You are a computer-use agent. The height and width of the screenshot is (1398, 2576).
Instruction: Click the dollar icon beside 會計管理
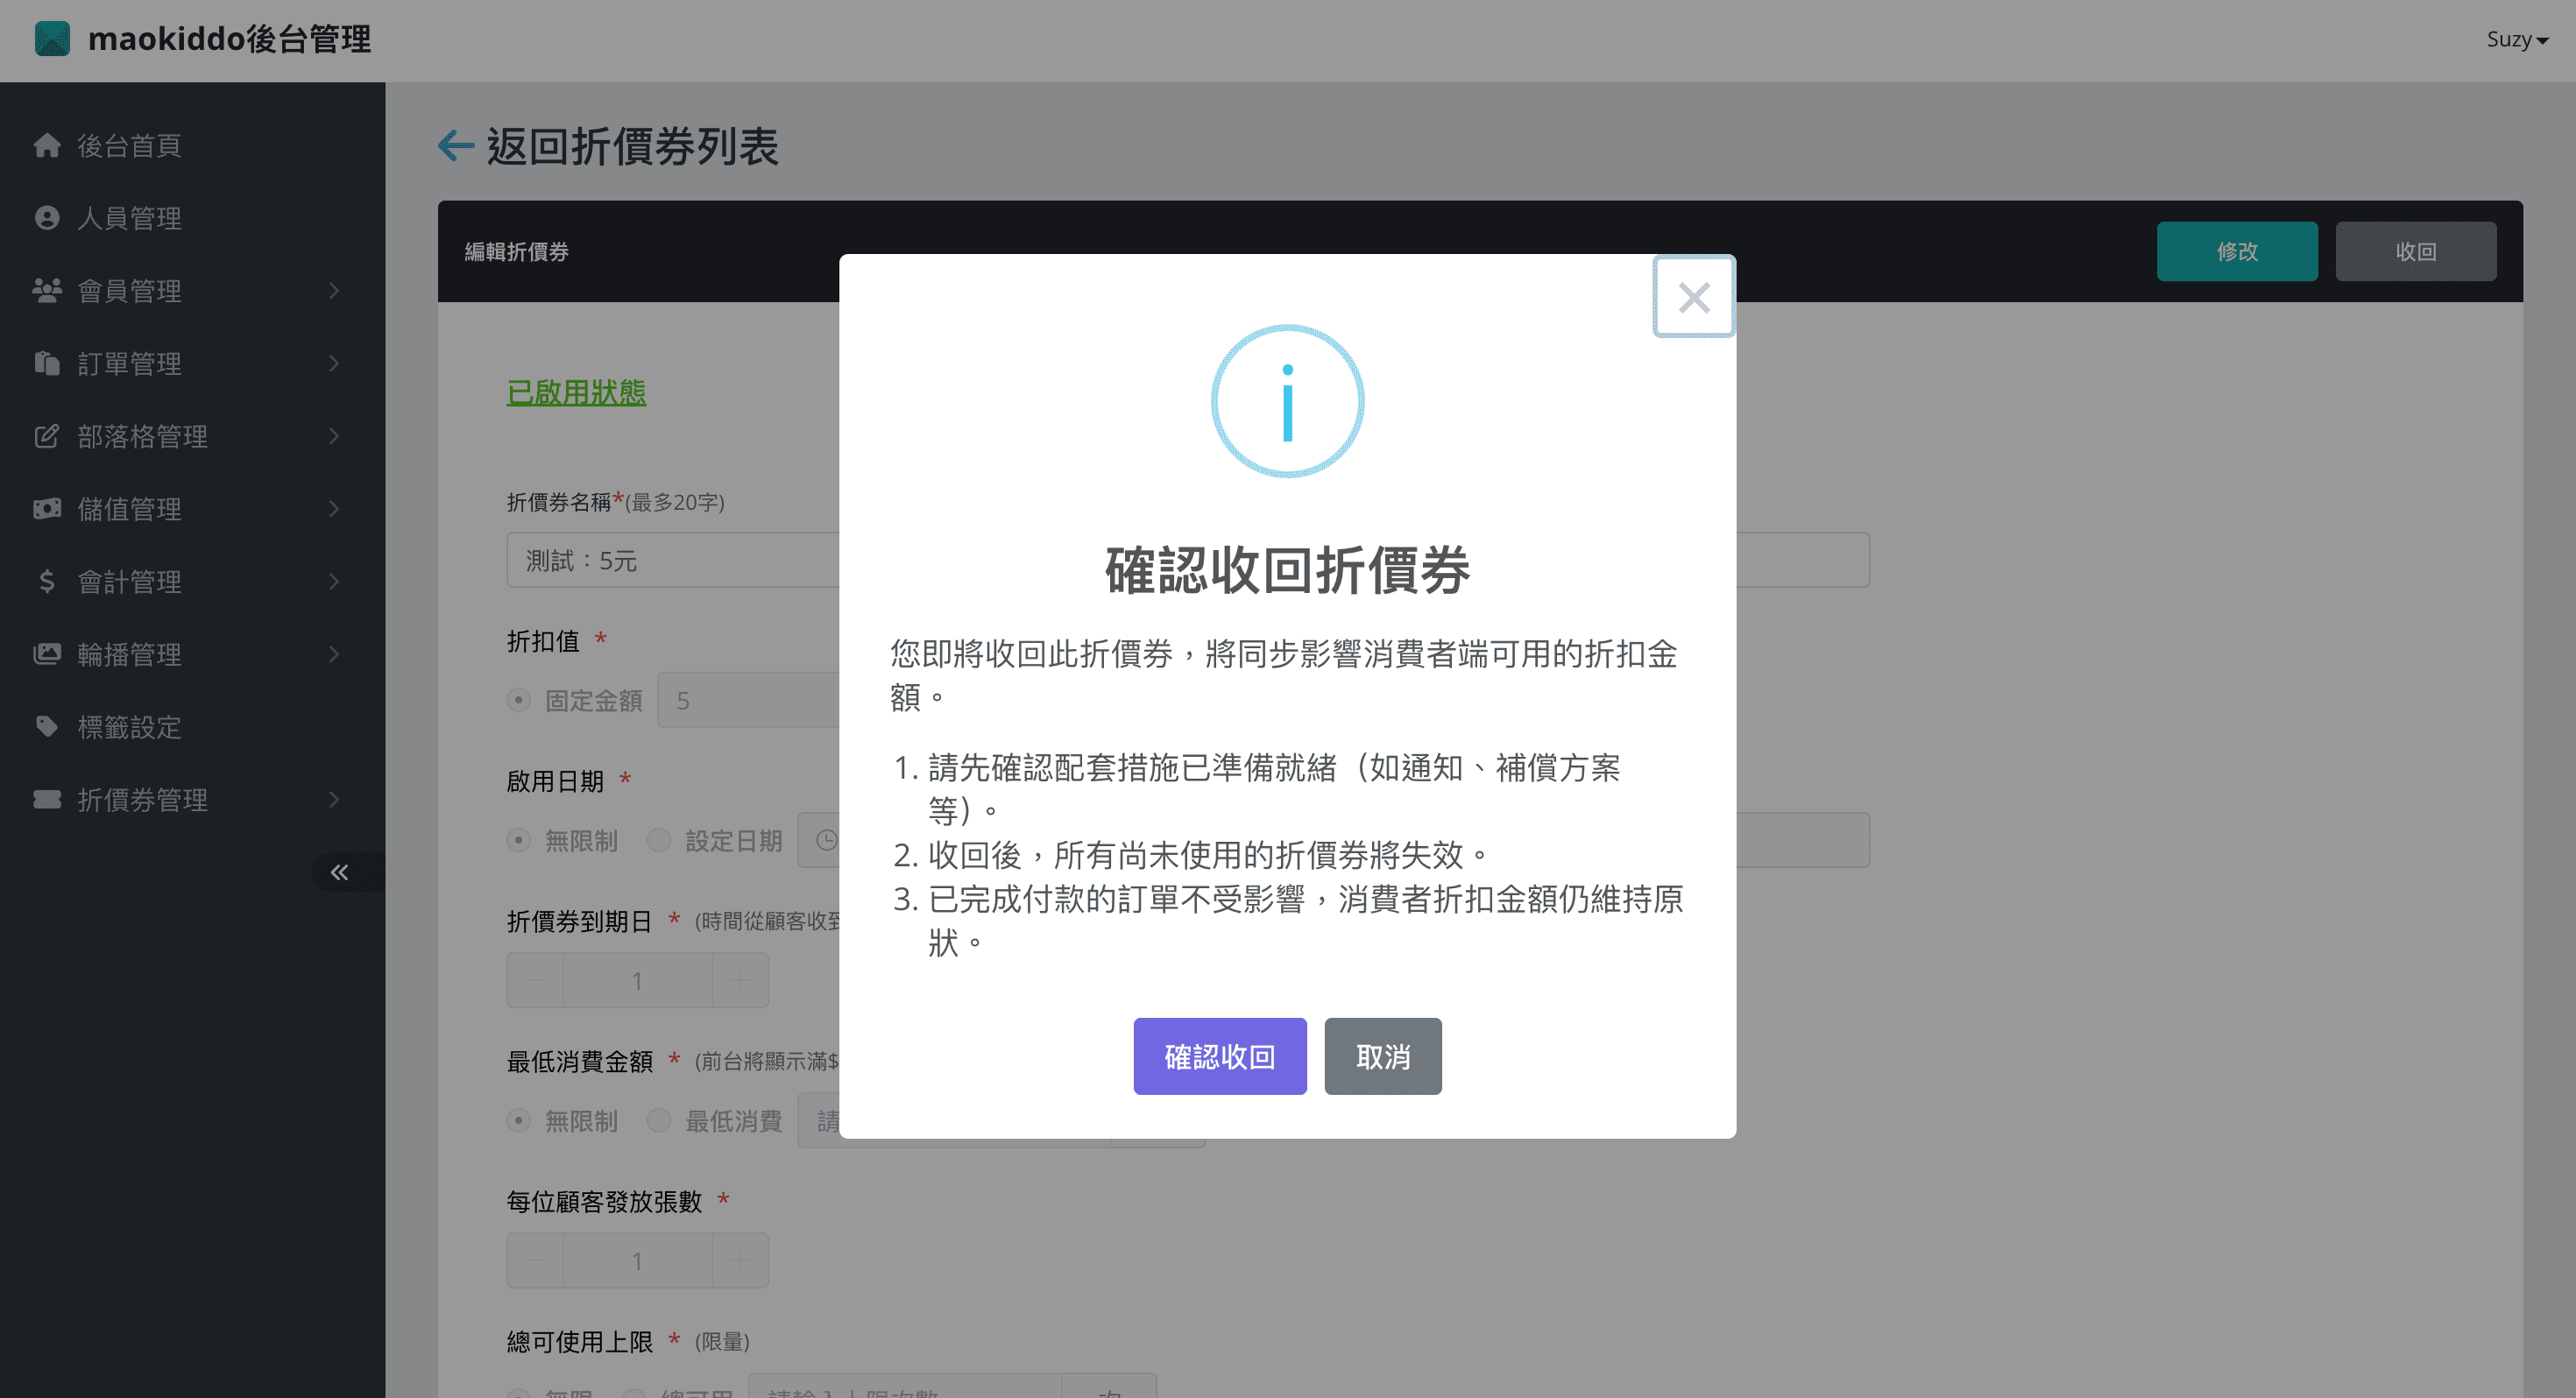click(x=47, y=581)
